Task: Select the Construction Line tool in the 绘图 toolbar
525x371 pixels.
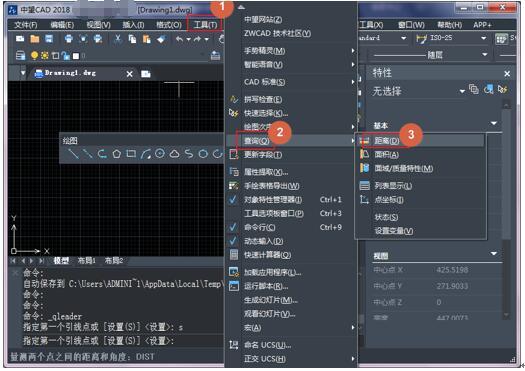Action: click(87, 154)
